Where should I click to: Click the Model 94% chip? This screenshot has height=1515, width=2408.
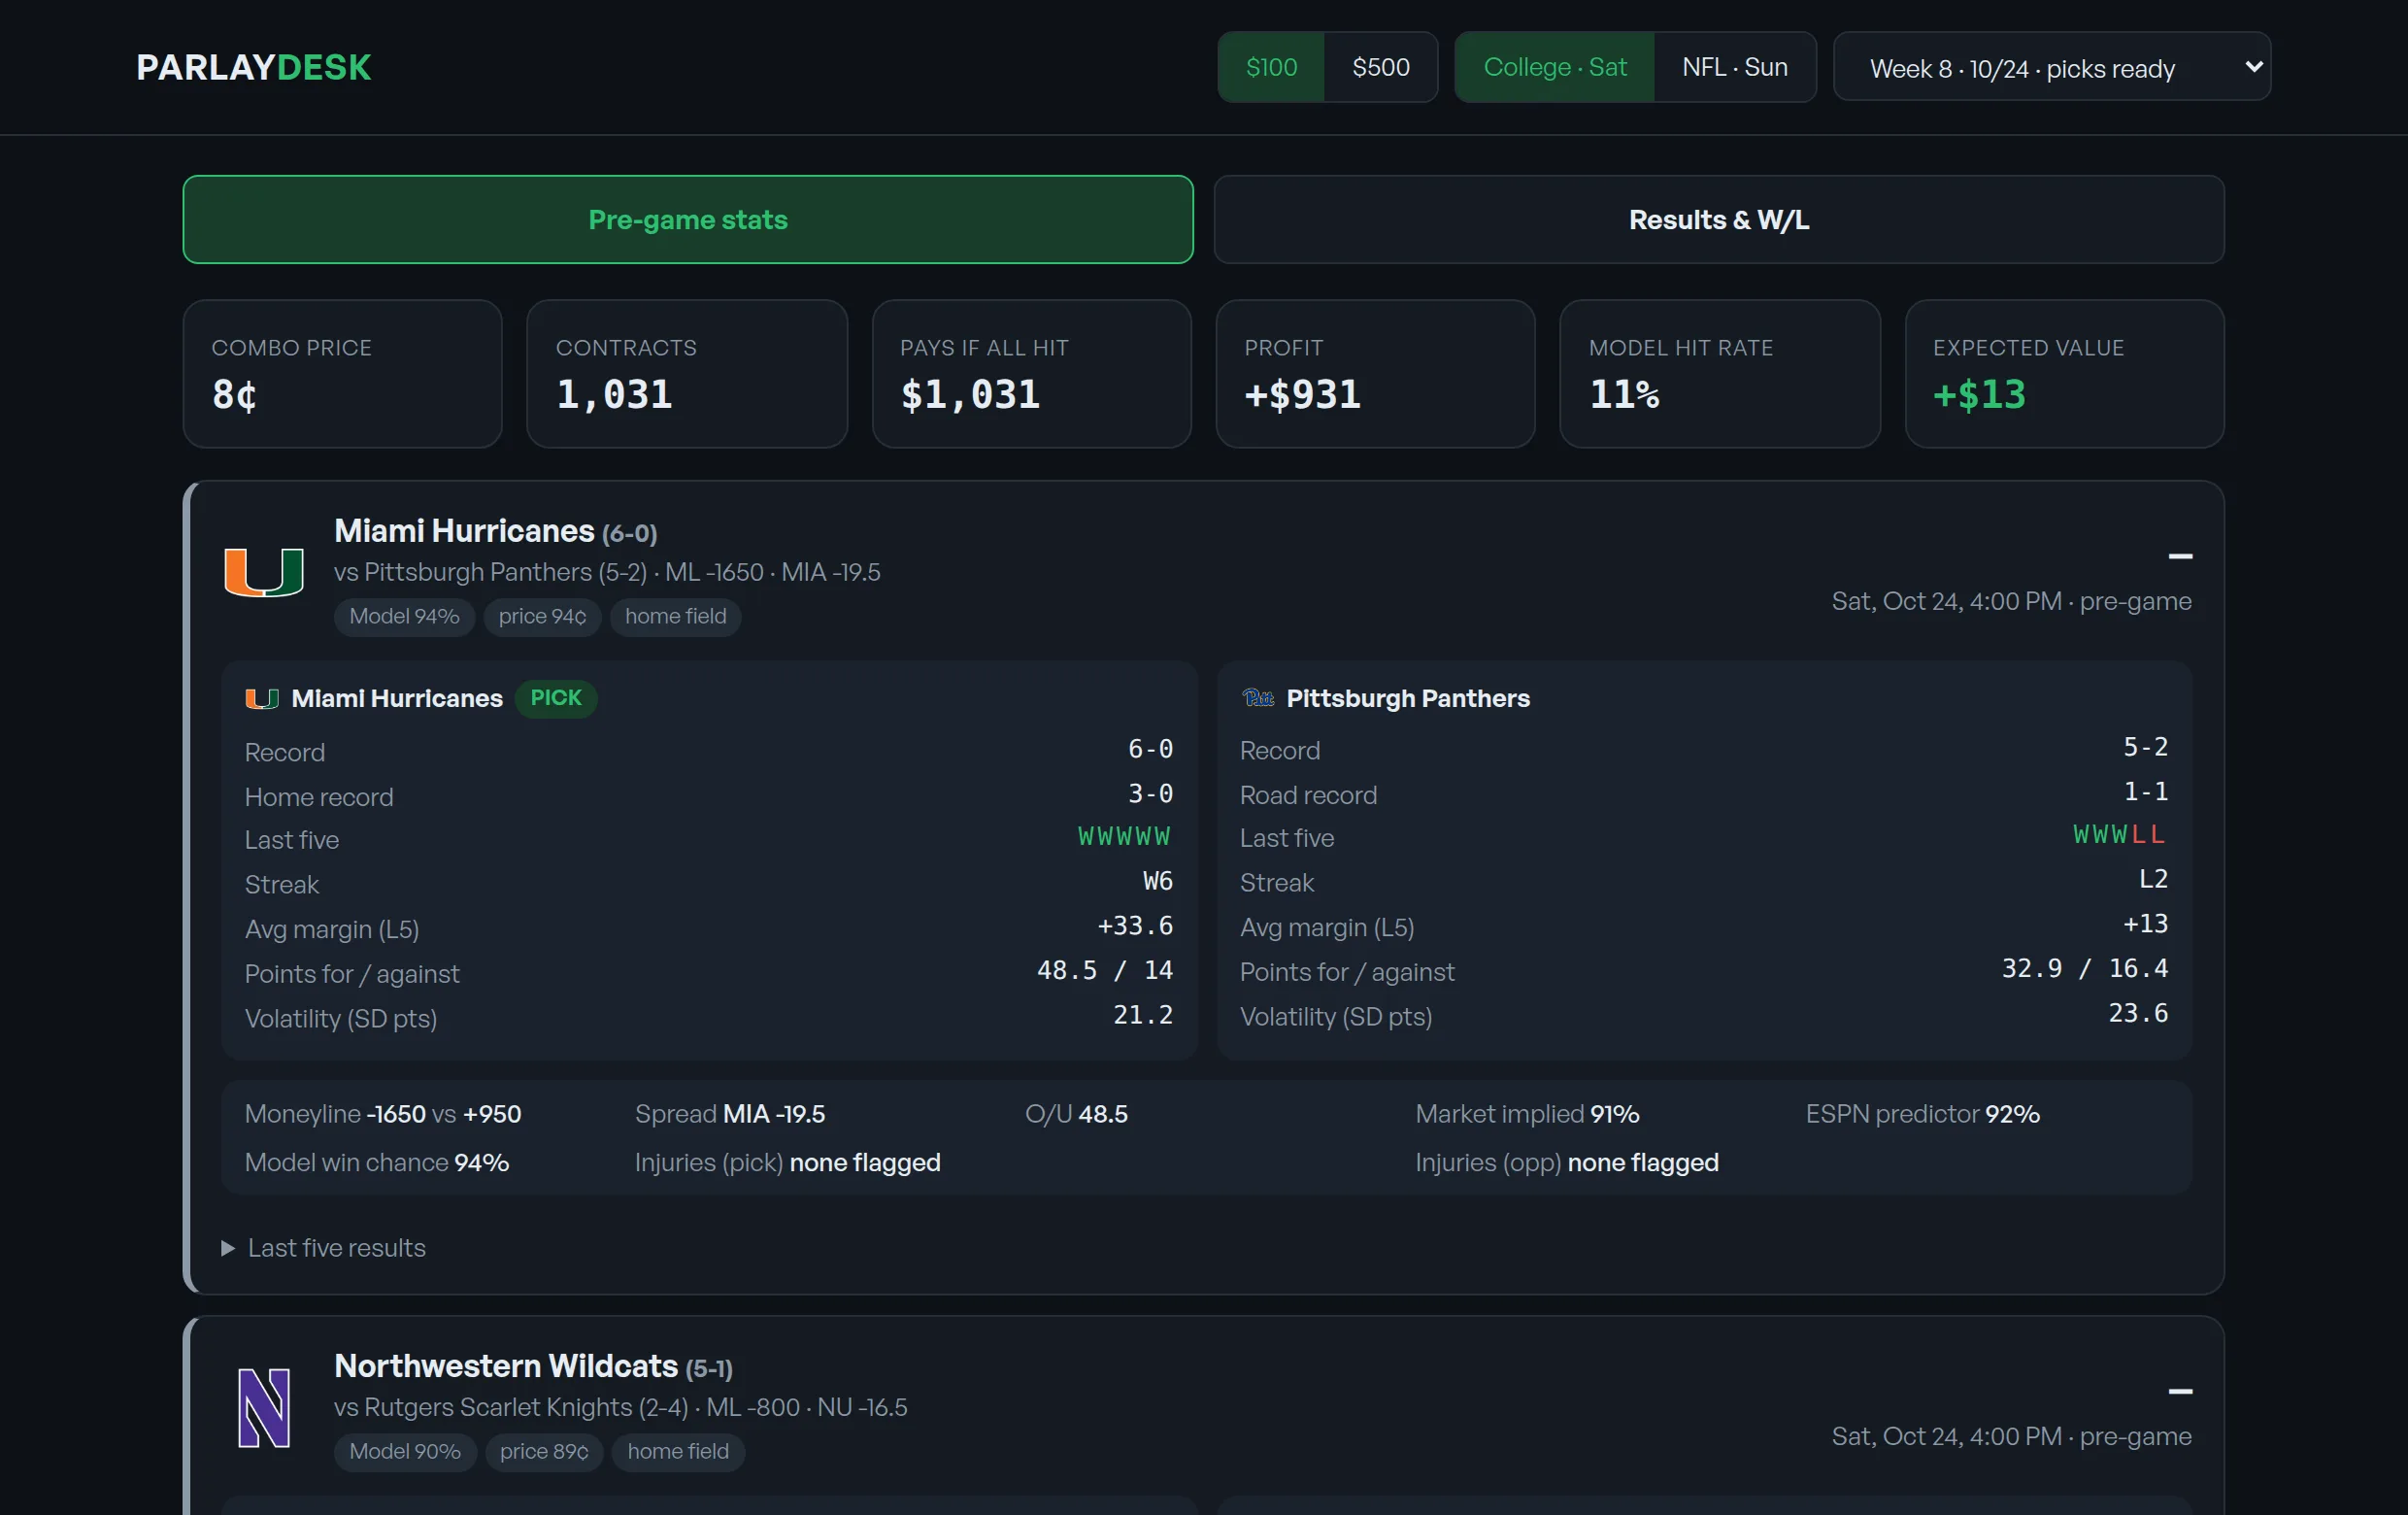pos(404,616)
